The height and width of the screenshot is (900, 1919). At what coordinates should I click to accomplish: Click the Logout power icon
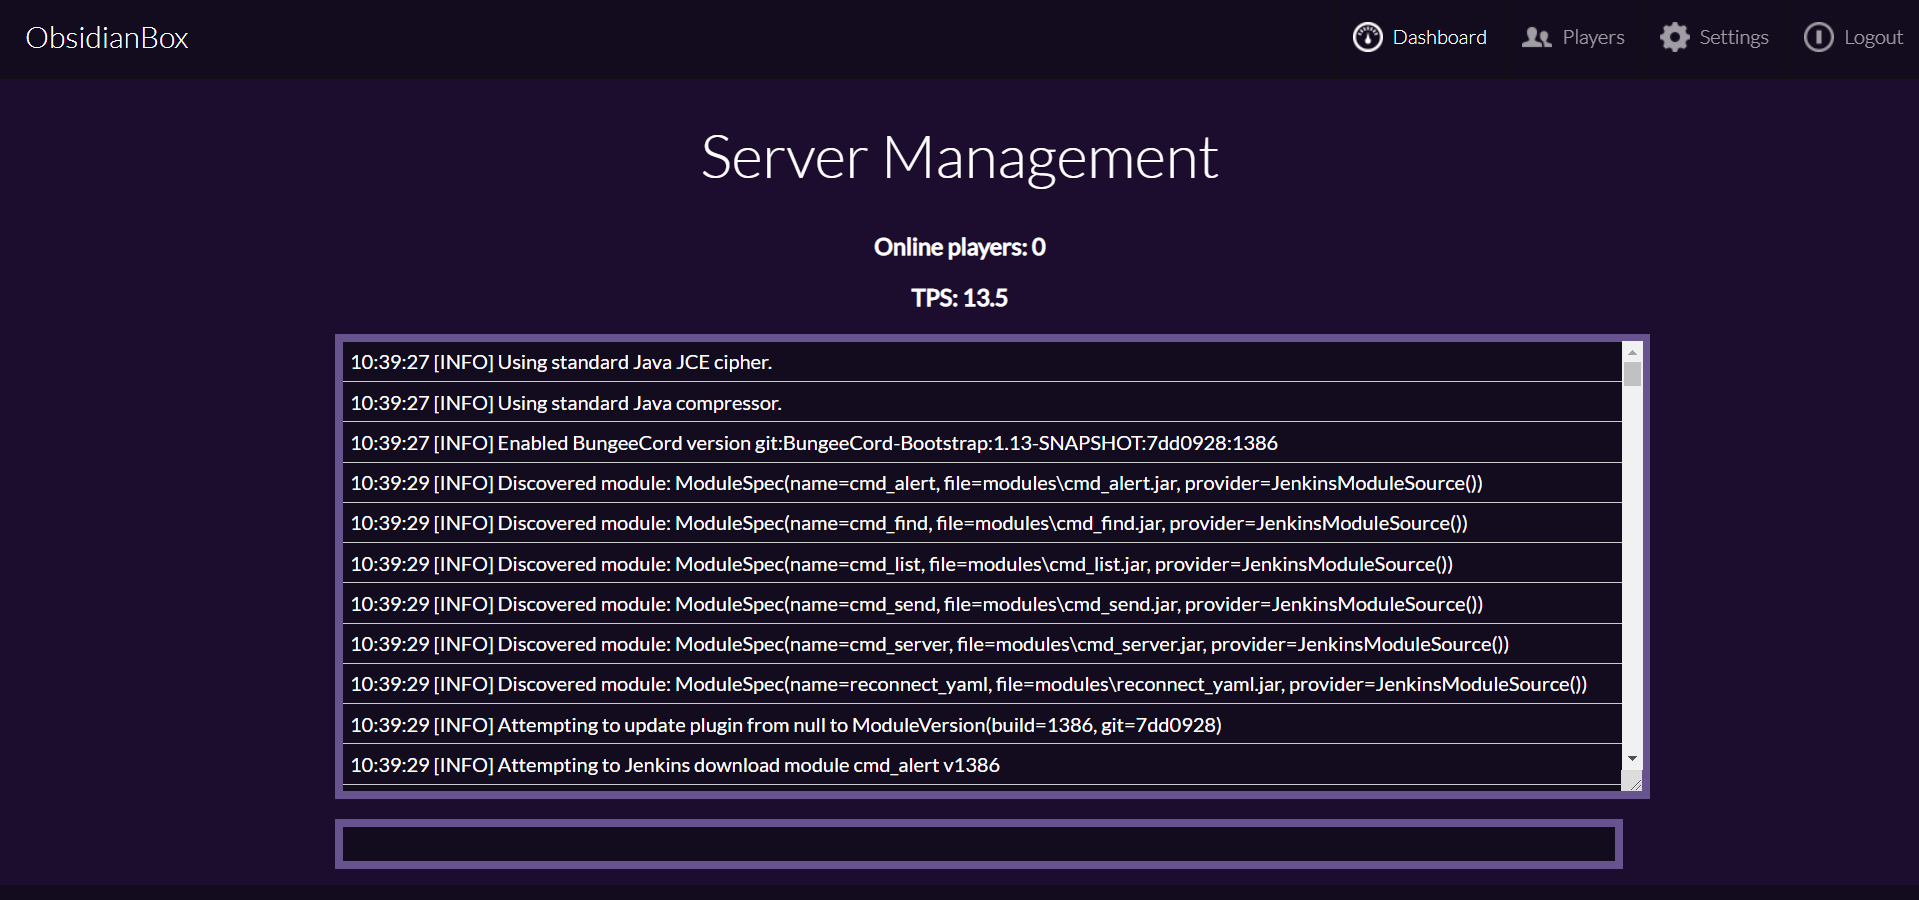coord(1818,37)
